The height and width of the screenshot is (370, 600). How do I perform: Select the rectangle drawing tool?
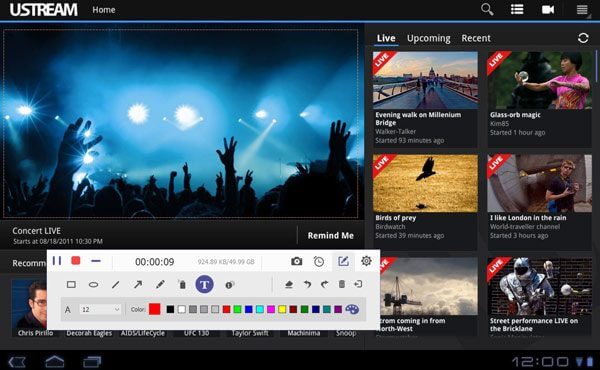pyautogui.click(x=71, y=284)
